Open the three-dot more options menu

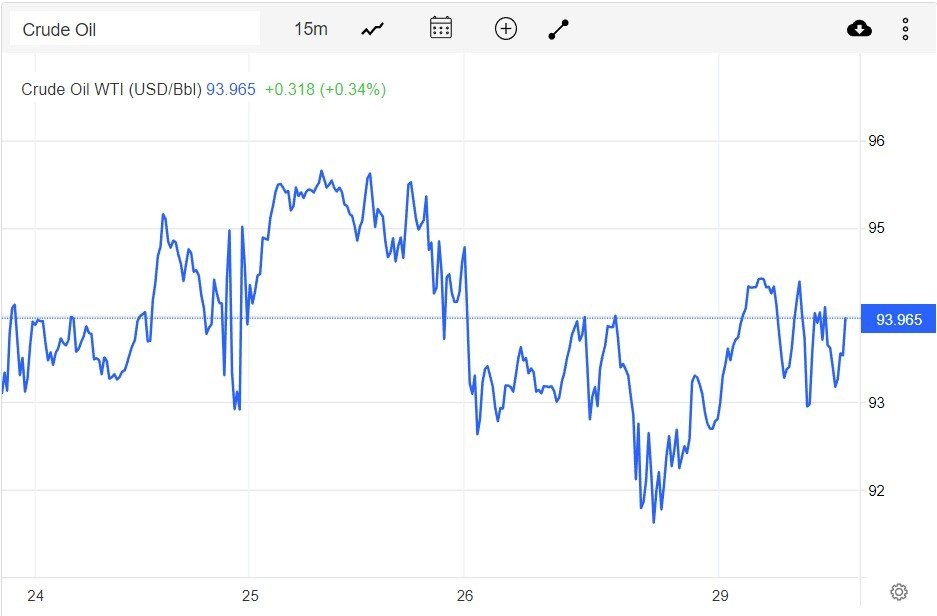[x=905, y=29]
